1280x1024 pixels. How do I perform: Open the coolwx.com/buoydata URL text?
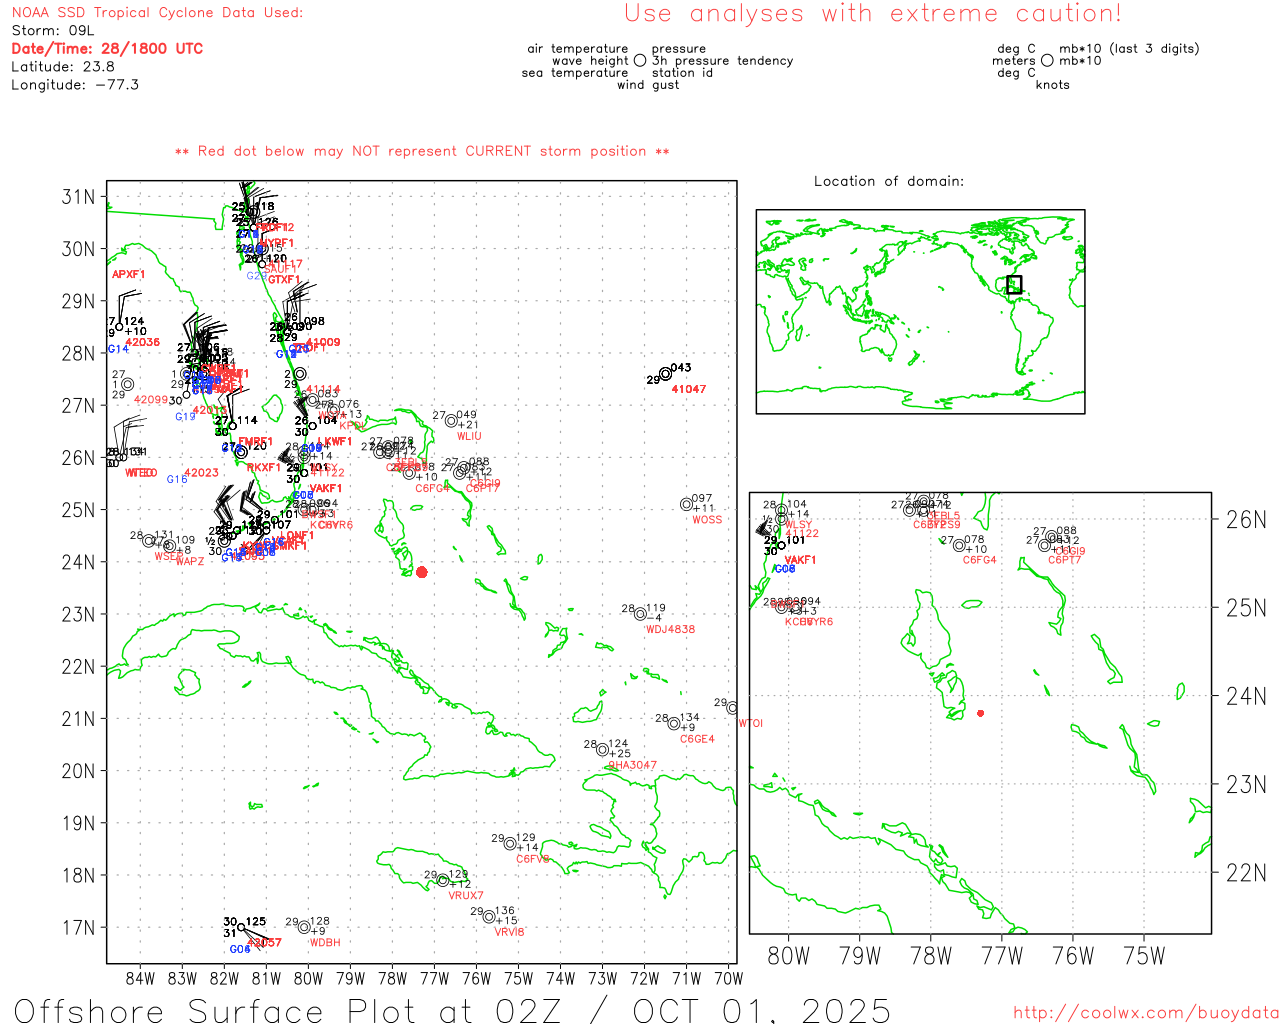point(1146,1013)
